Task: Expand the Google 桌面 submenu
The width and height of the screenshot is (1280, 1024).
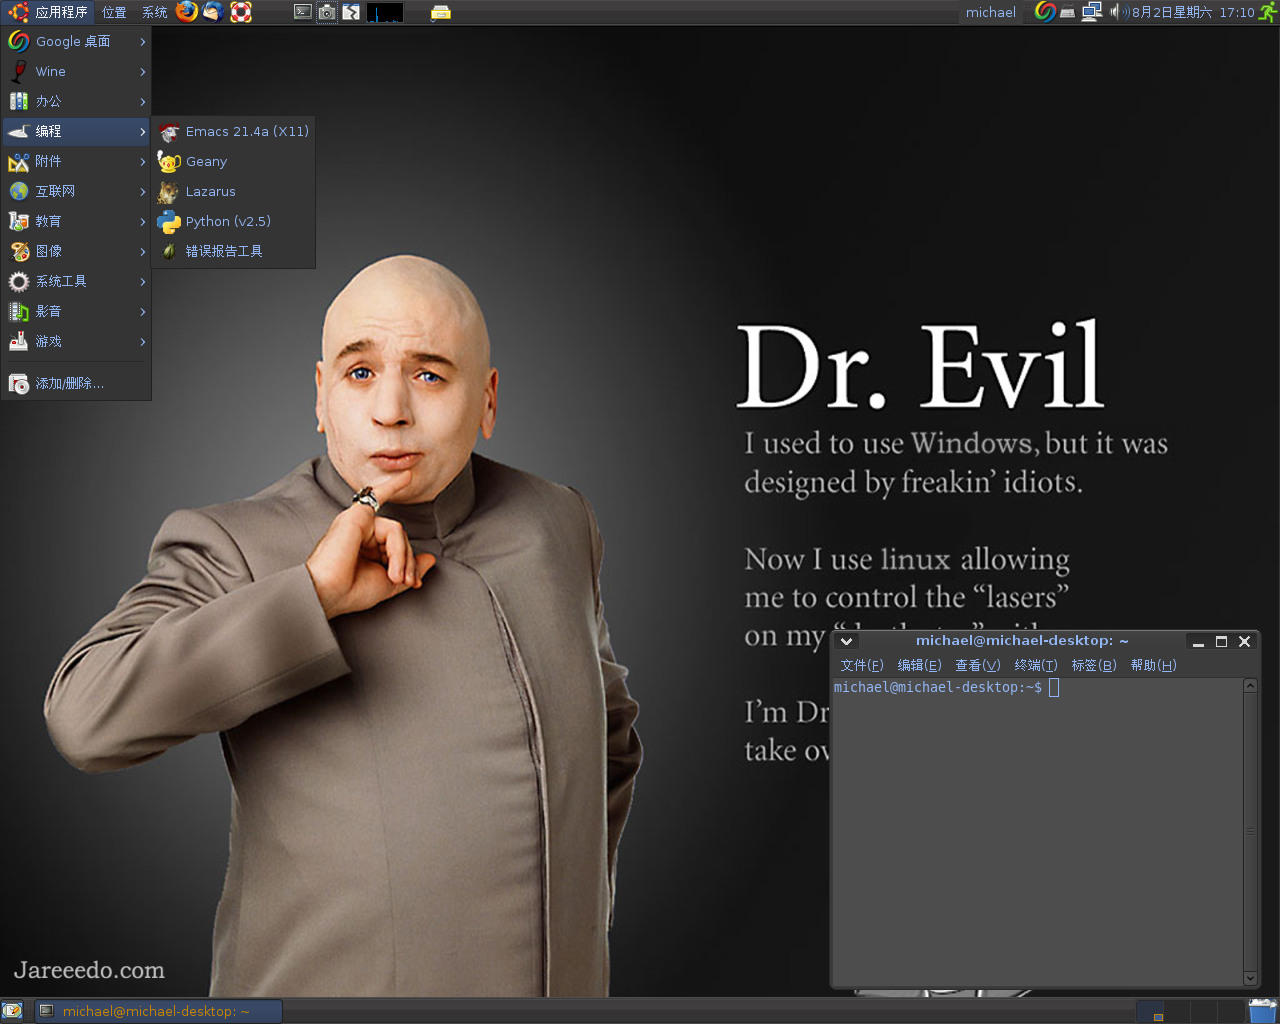Action: (x=76, y=41)
